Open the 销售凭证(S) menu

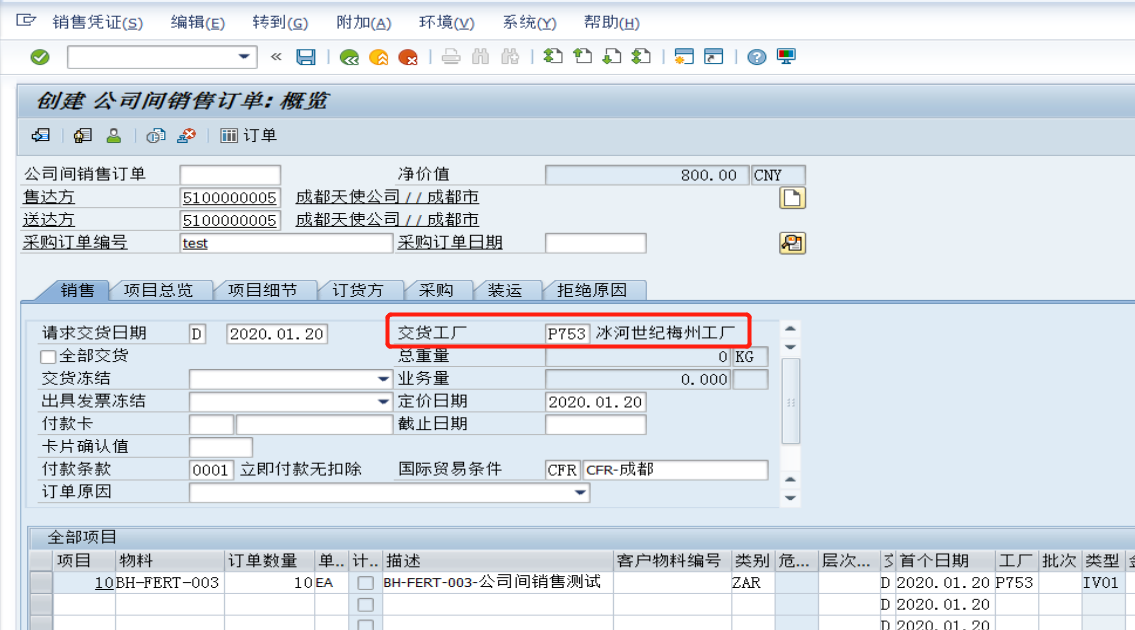pyautogui.click(x=98, y=22)
